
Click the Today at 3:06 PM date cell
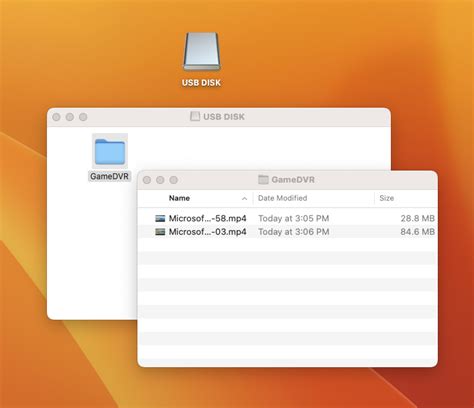coord(294,232)
